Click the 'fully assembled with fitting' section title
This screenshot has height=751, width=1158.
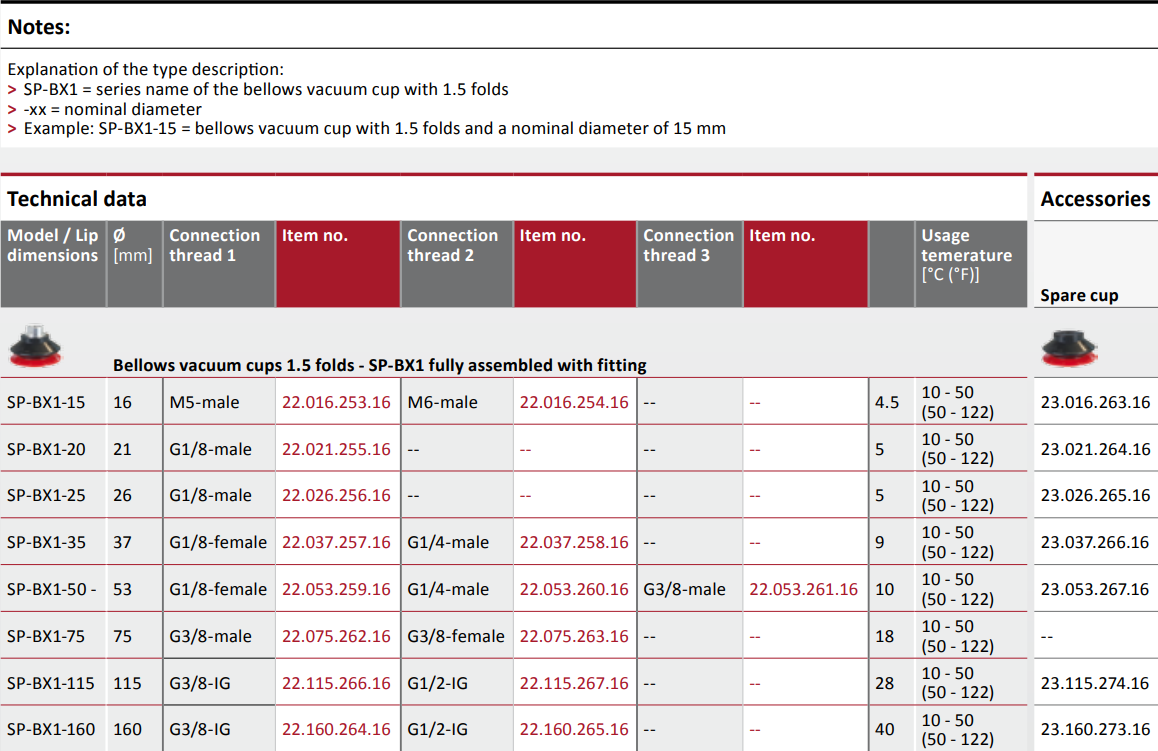380,365
